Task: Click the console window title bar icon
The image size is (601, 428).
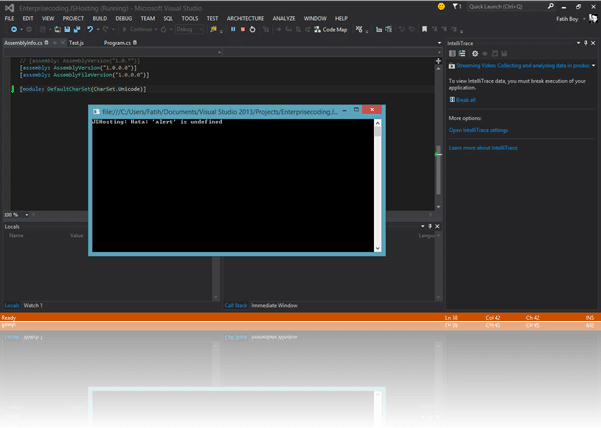Action: [96, 112]
